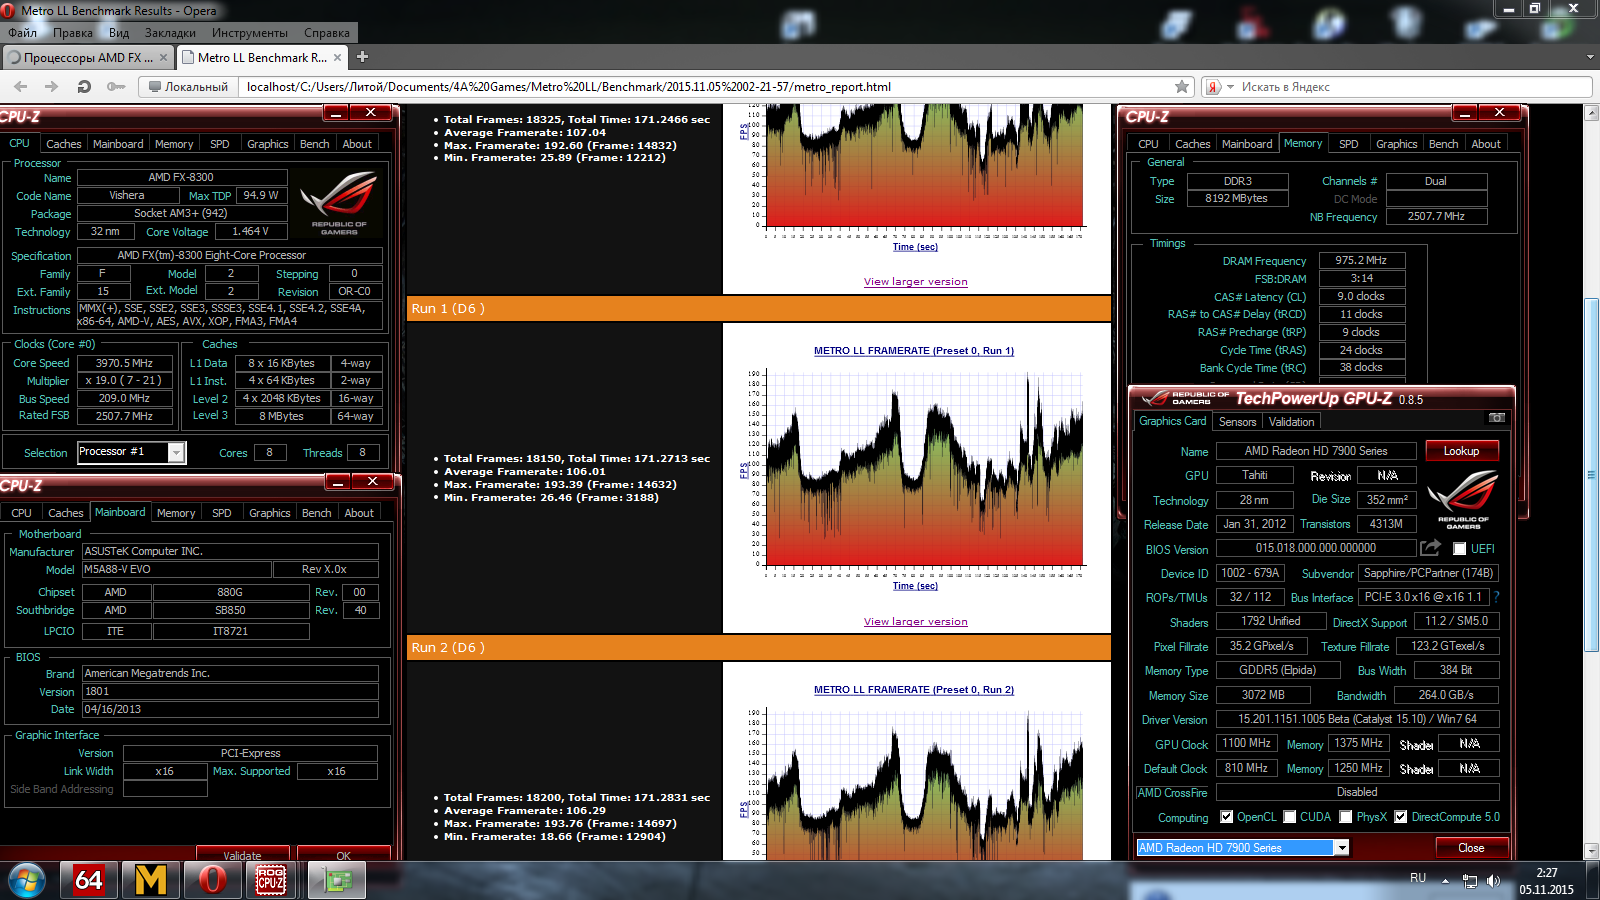Viewport: 1600px width, 900px height.
Task: Open the yellow M taskbar app
Action: coord(151,880)
